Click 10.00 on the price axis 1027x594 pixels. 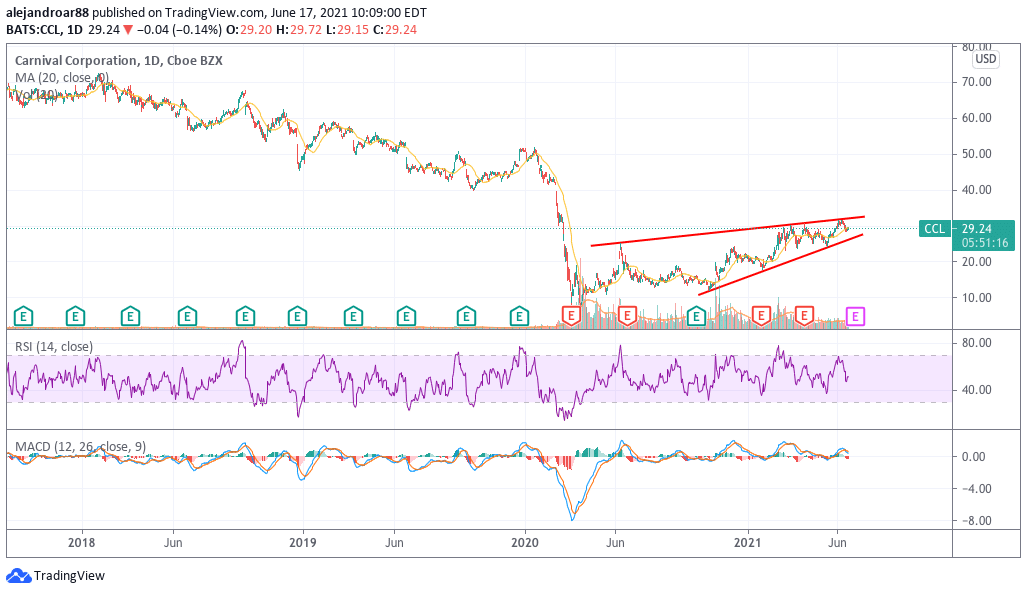pos(977,297)
